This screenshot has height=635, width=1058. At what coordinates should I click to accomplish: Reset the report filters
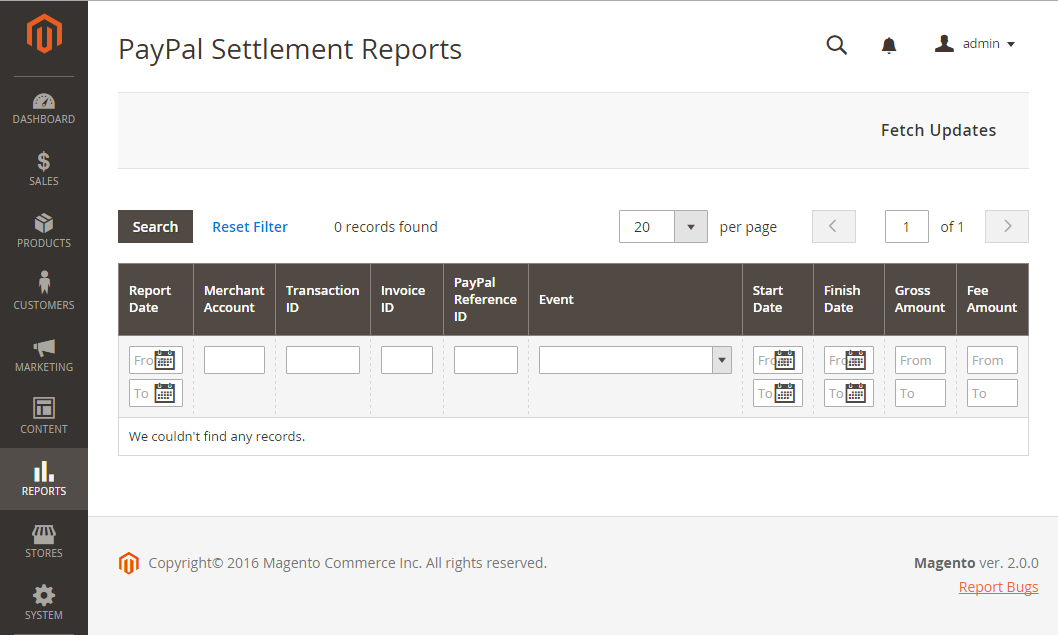[x=249, y=227]
